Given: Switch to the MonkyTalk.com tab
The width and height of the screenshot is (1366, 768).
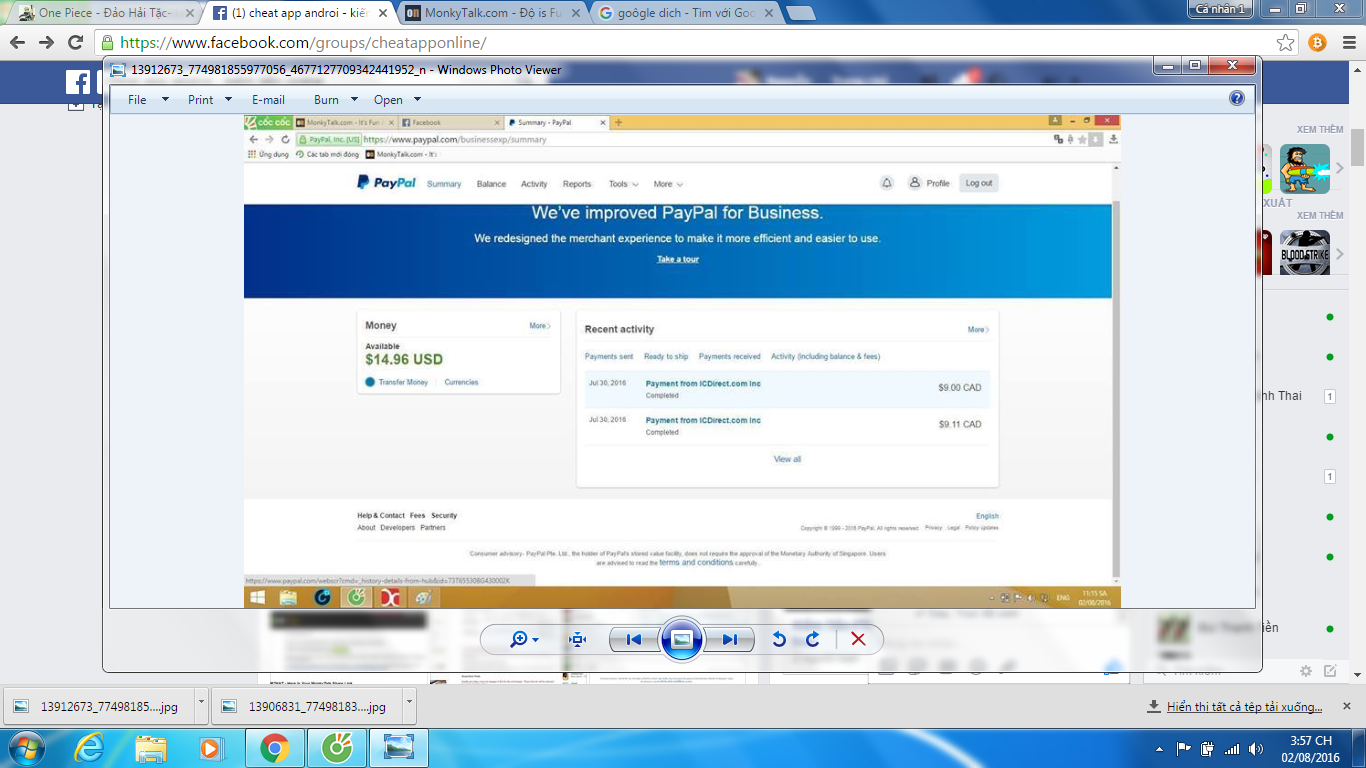Looking at the screenshot, I should [492, 13].
